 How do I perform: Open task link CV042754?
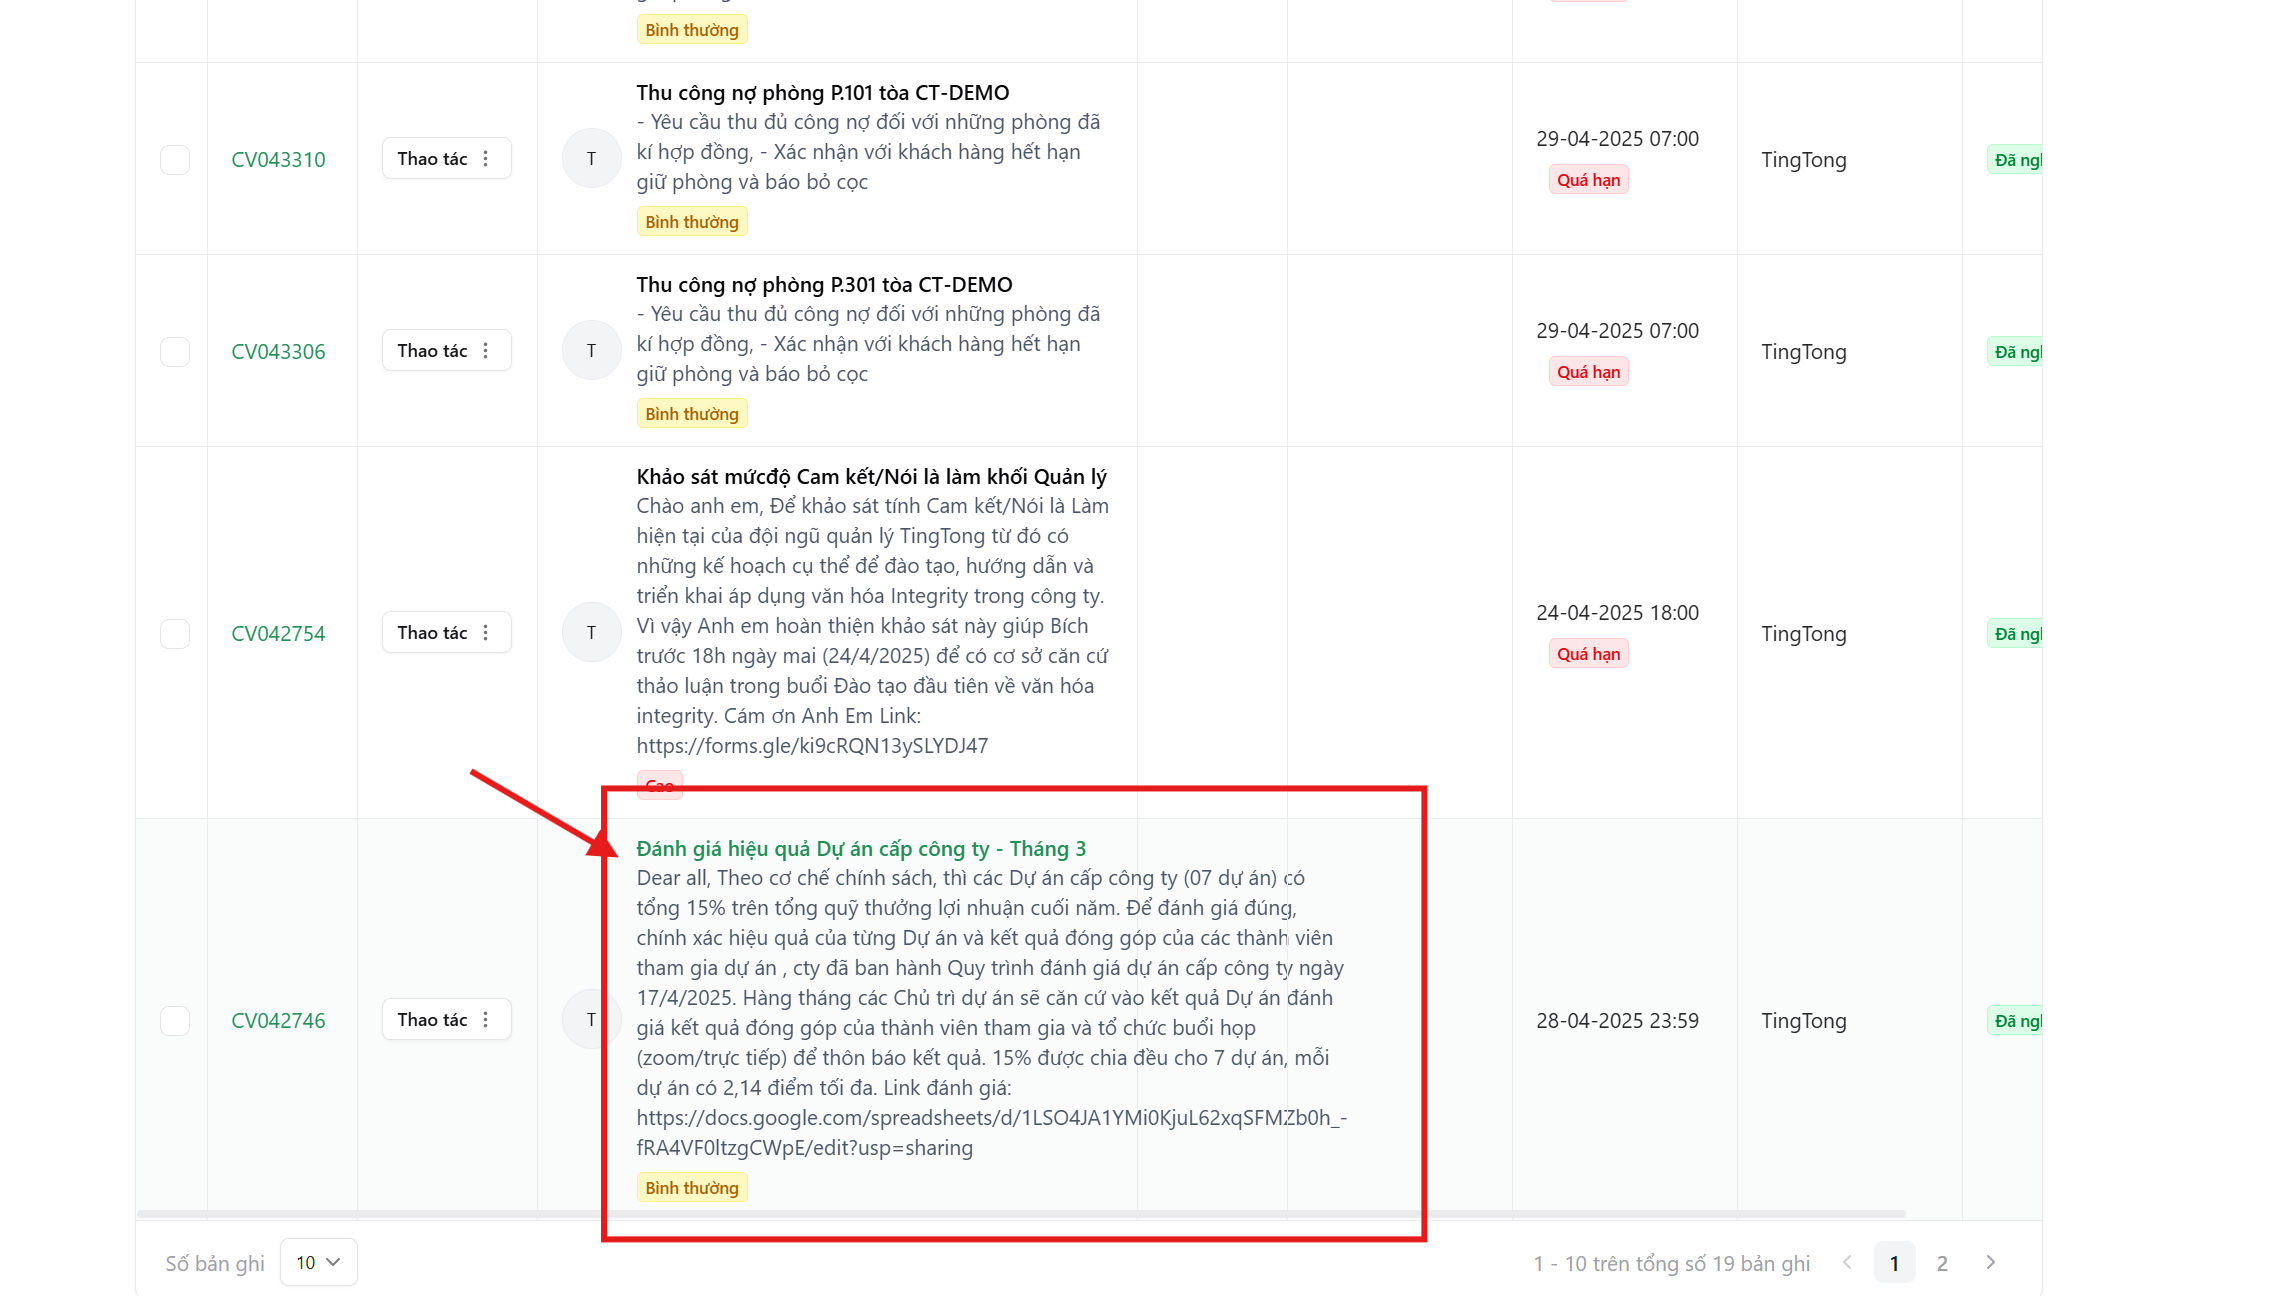coord(278,634)
